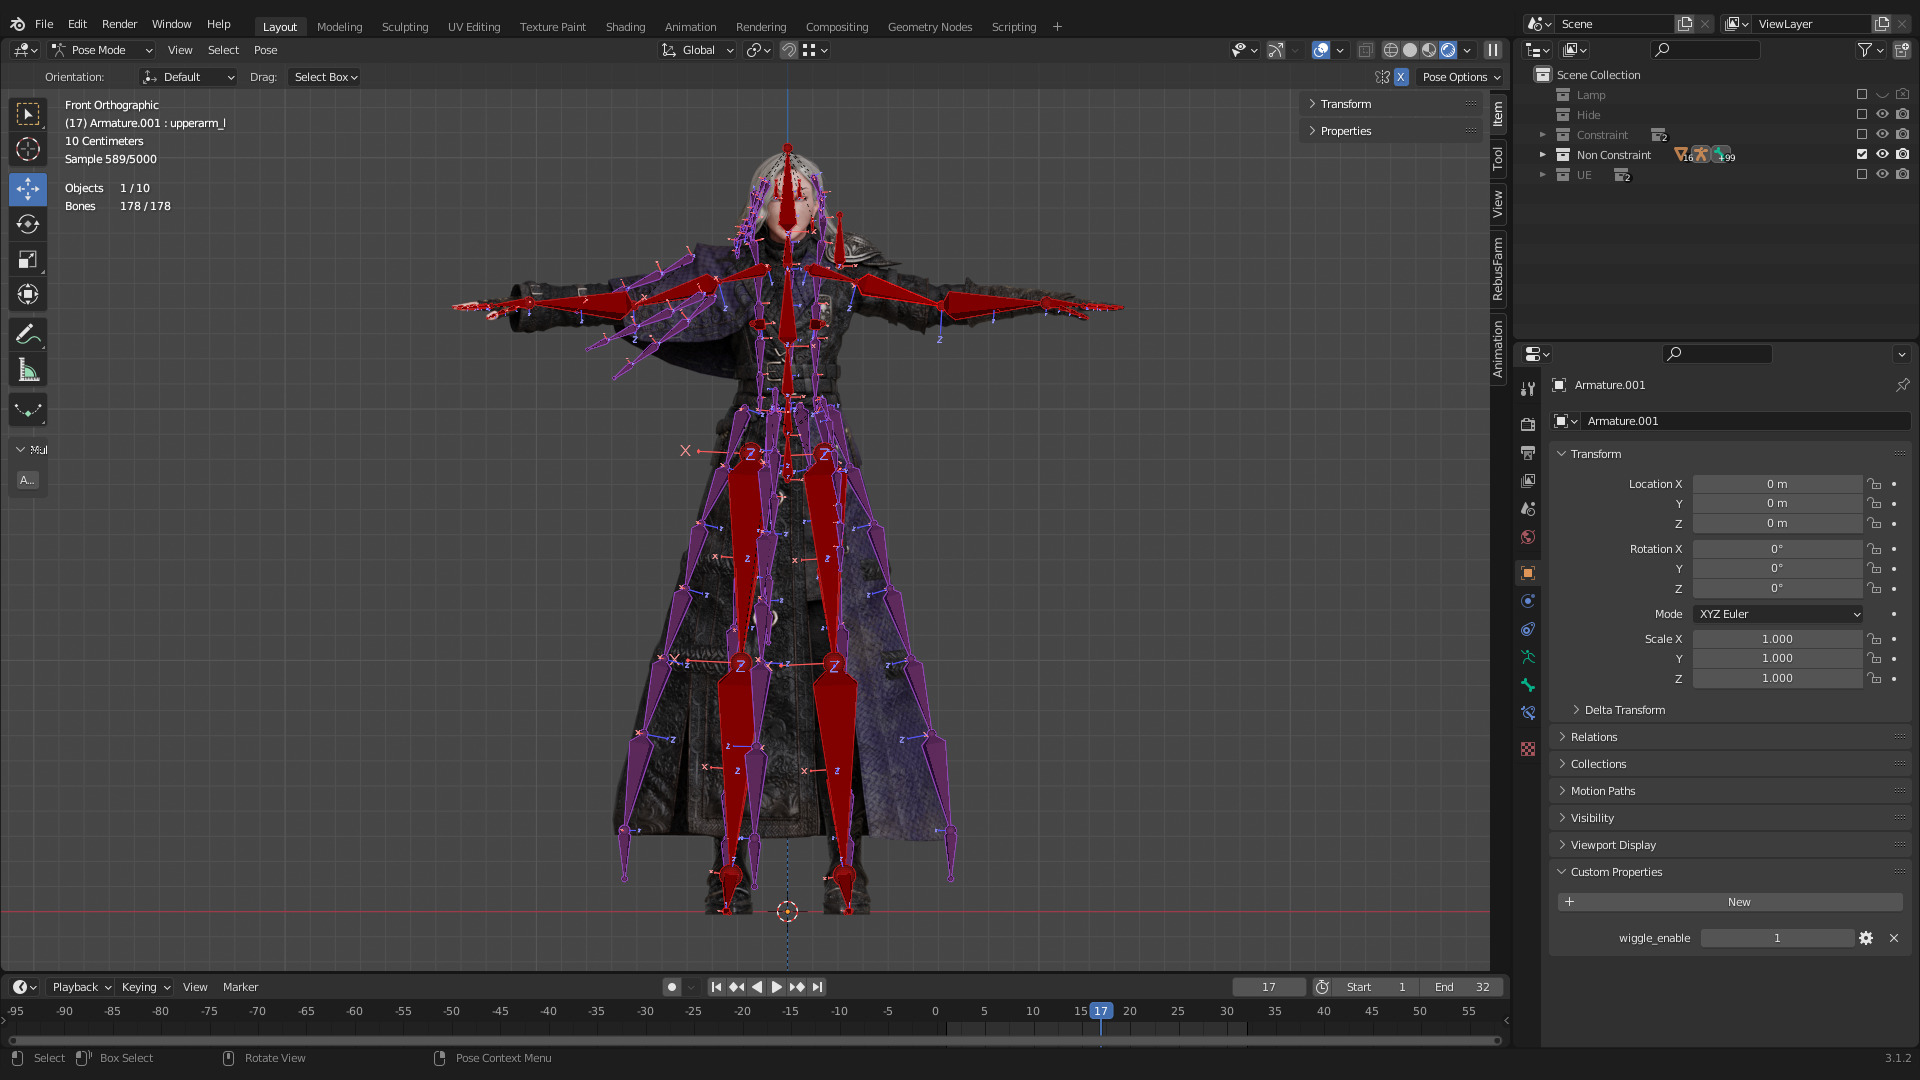
Task: Expand Delta Transform panel
Action: point(1625,710)
